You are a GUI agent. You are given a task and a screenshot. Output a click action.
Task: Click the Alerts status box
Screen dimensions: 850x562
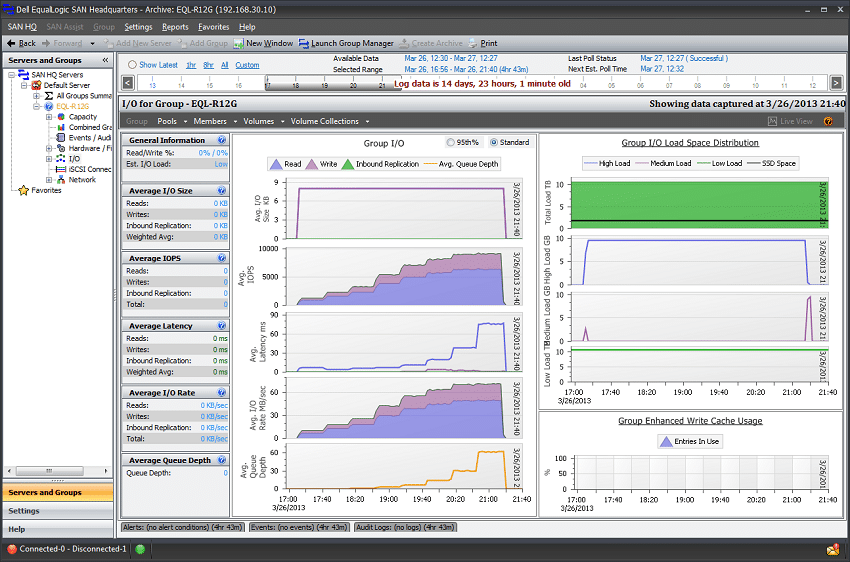[x=182, y=527]
